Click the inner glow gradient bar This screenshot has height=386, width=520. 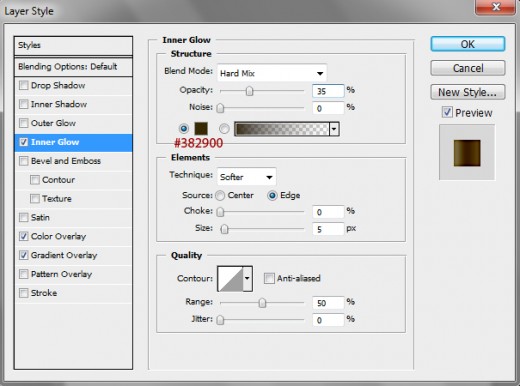(282, 129)
